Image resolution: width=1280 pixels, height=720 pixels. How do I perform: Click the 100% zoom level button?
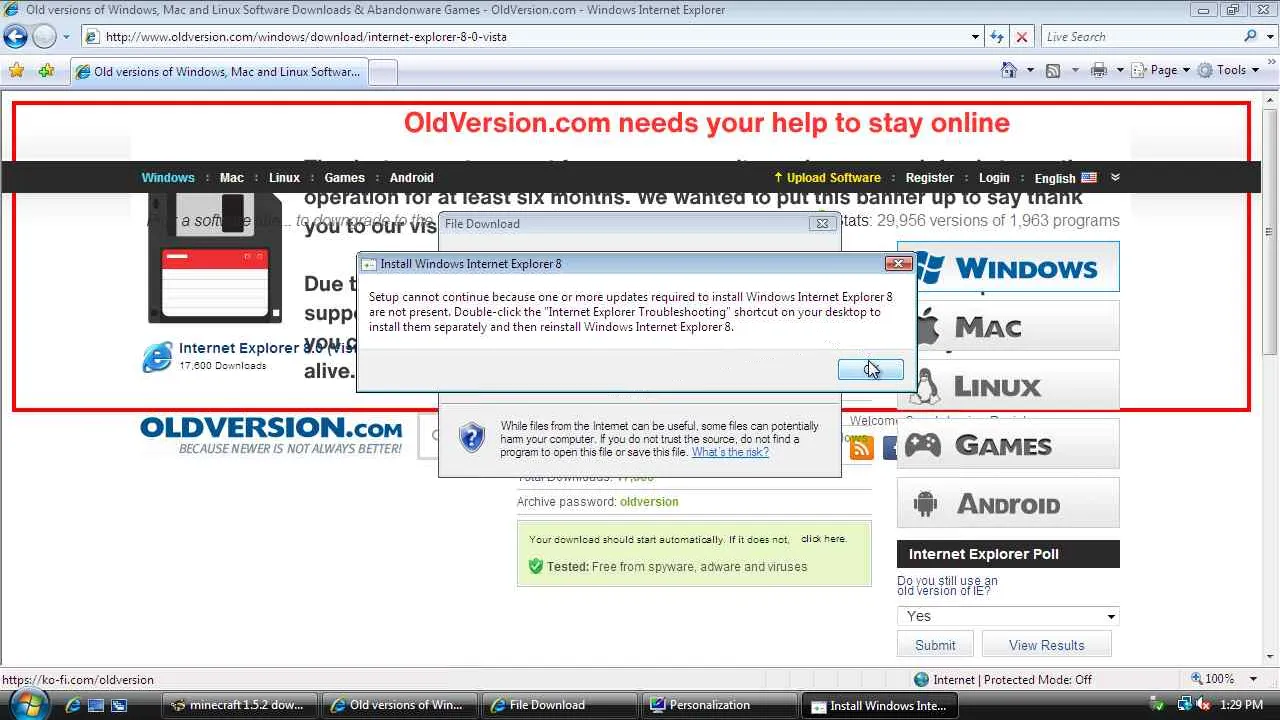[1212, 679]
